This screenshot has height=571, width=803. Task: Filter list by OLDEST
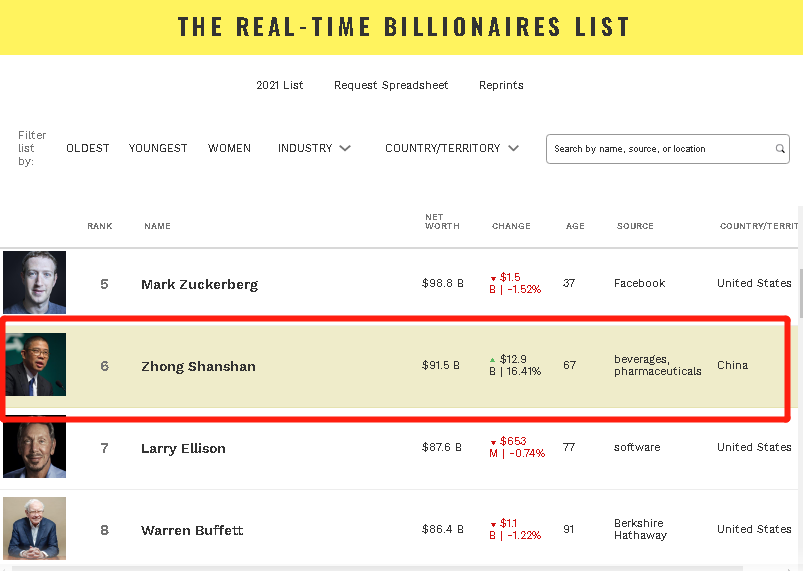[x=88, y=148]
